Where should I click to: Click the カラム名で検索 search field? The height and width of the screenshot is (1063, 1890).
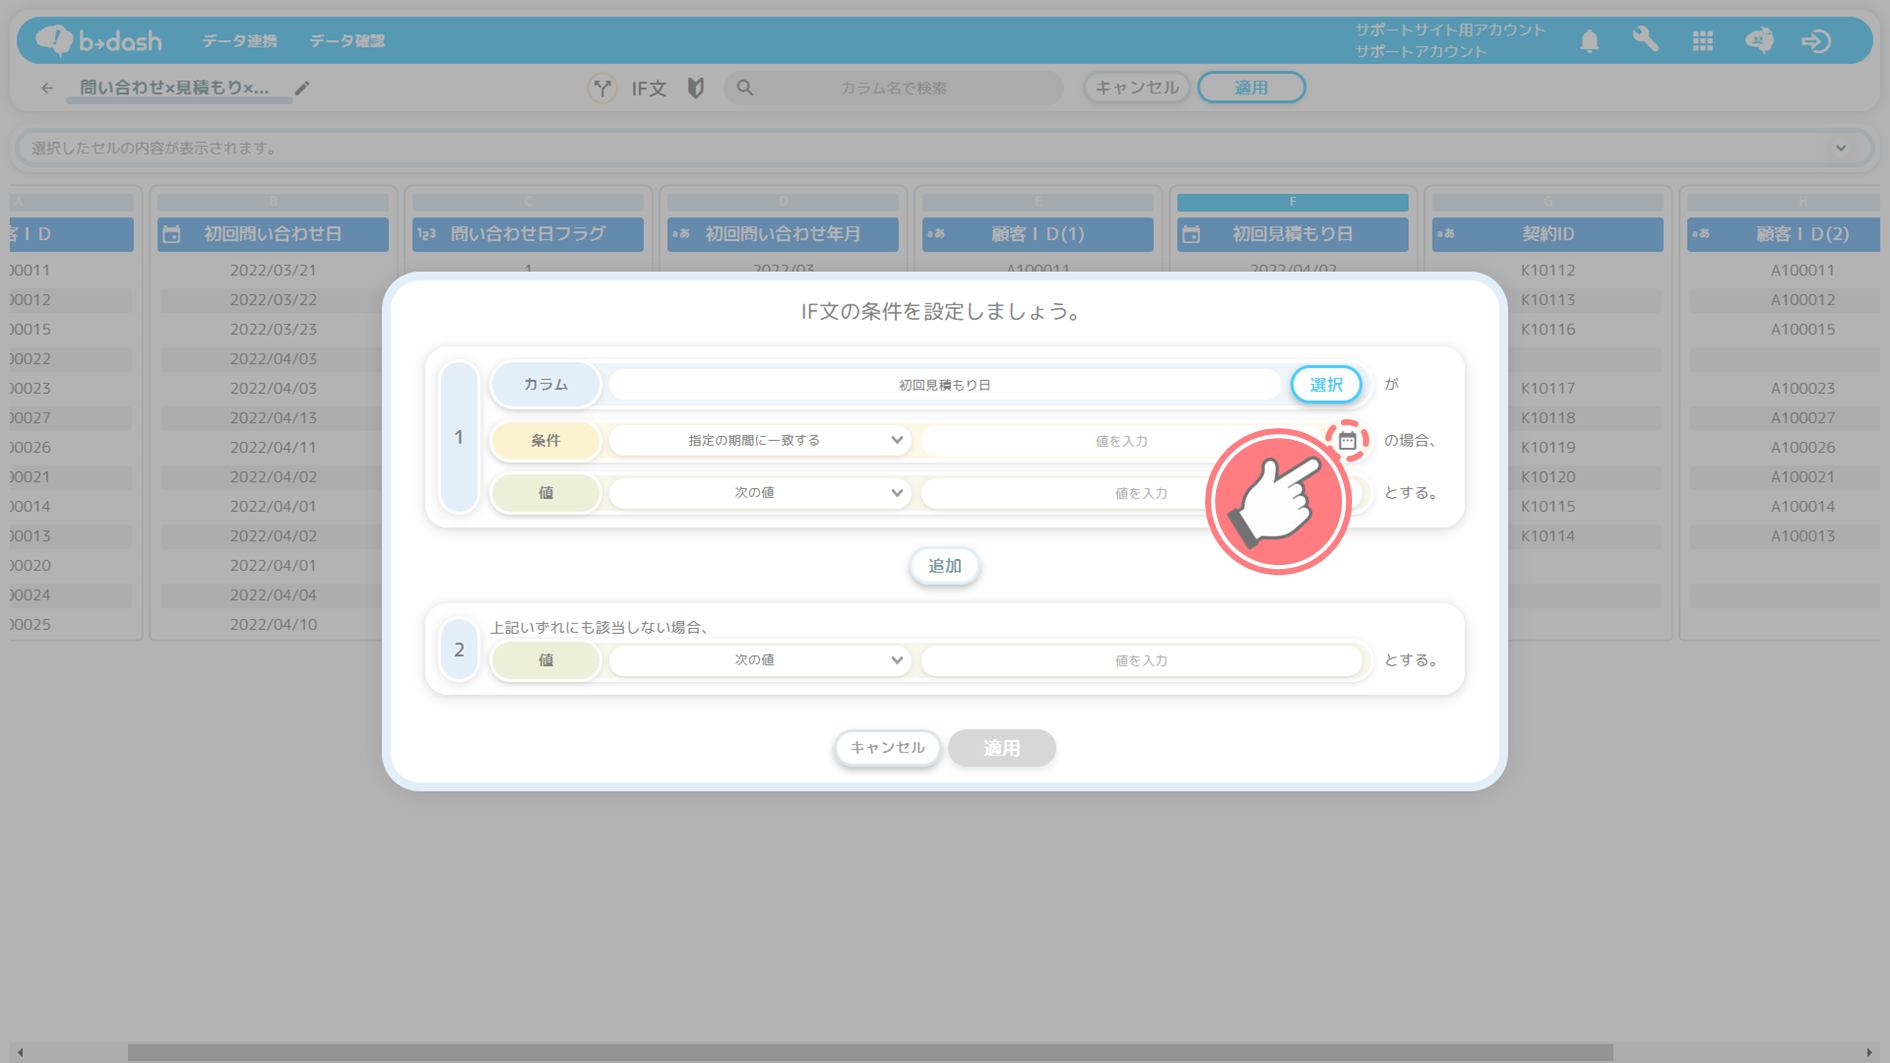(894, 88)
